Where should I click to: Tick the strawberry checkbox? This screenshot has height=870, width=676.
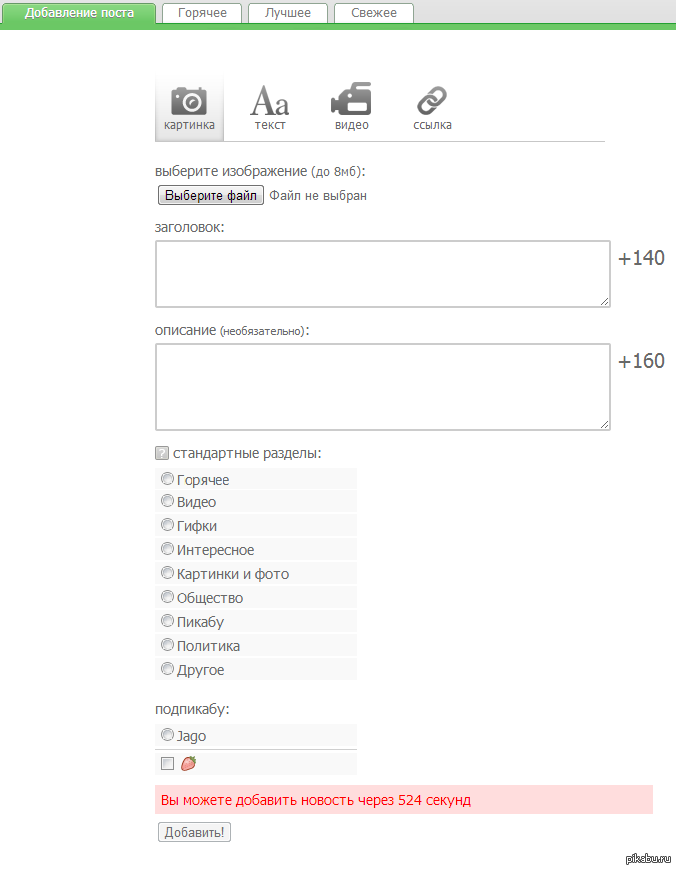point(167,764)
